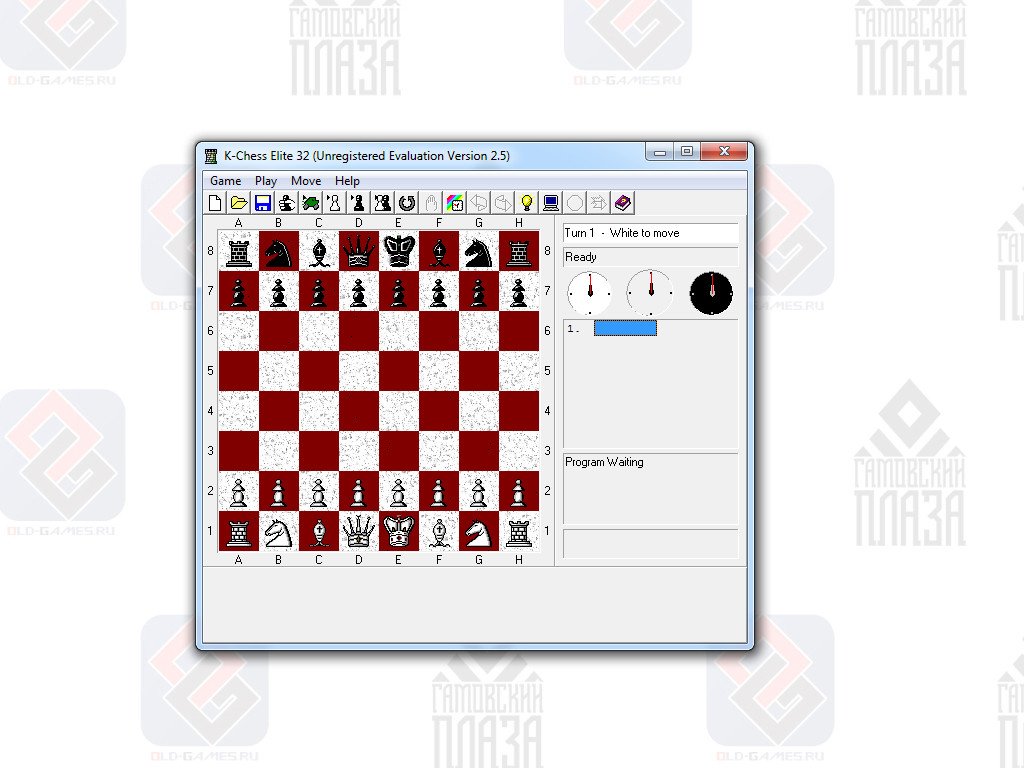Click the rabbit toolbar icon
1024x768 pixels.
point(287,203)
